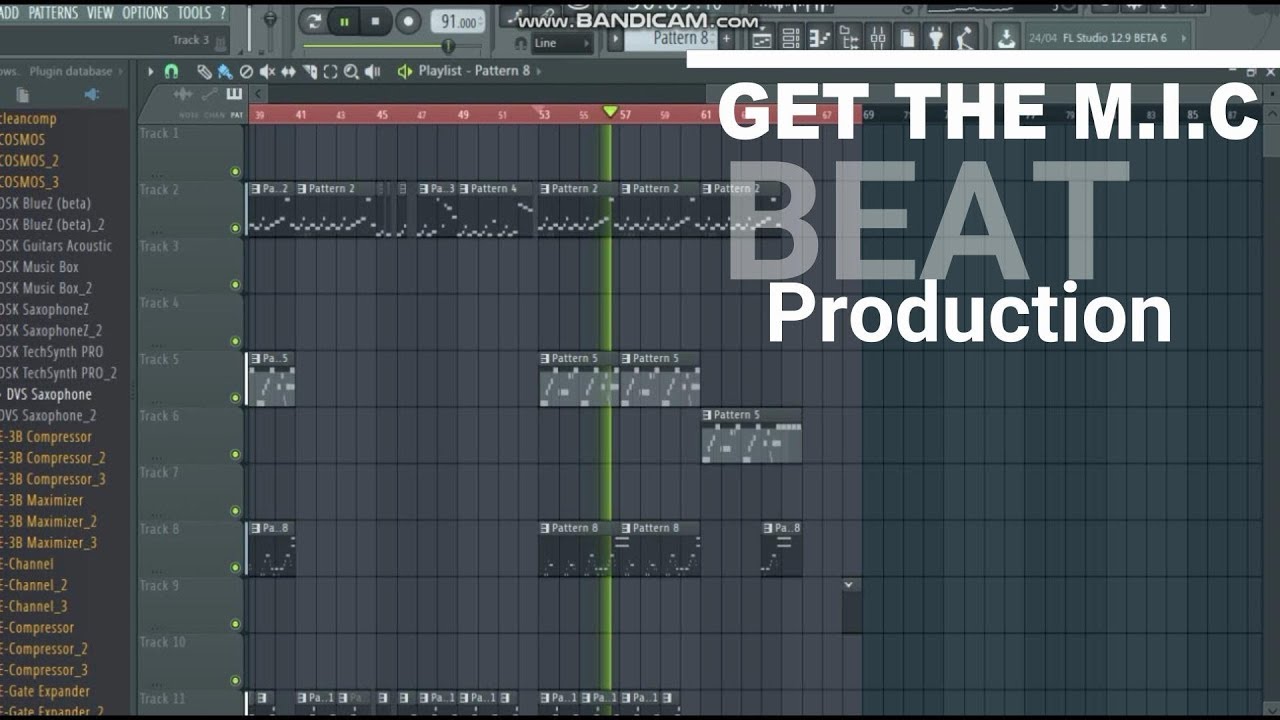The width and height of the screenshot is (1280, 720).
Task: Select COSMOS in plugin list
Action: tap(23, 139)
